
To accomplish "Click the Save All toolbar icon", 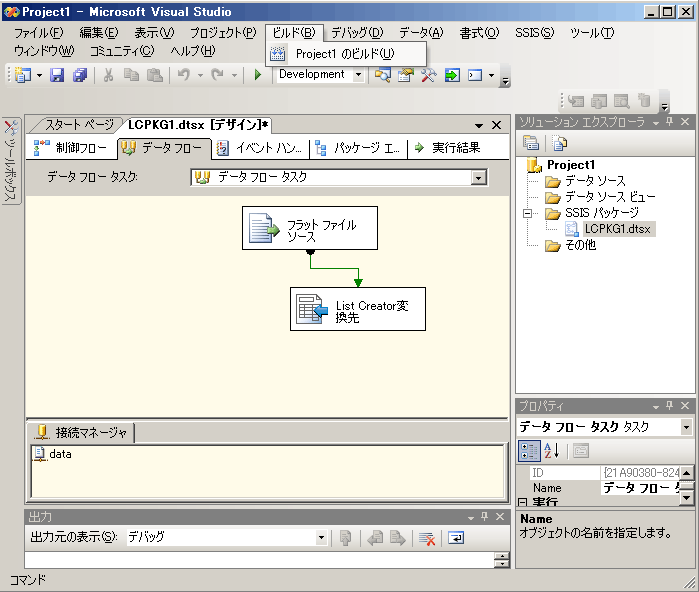I will (80, 75).
